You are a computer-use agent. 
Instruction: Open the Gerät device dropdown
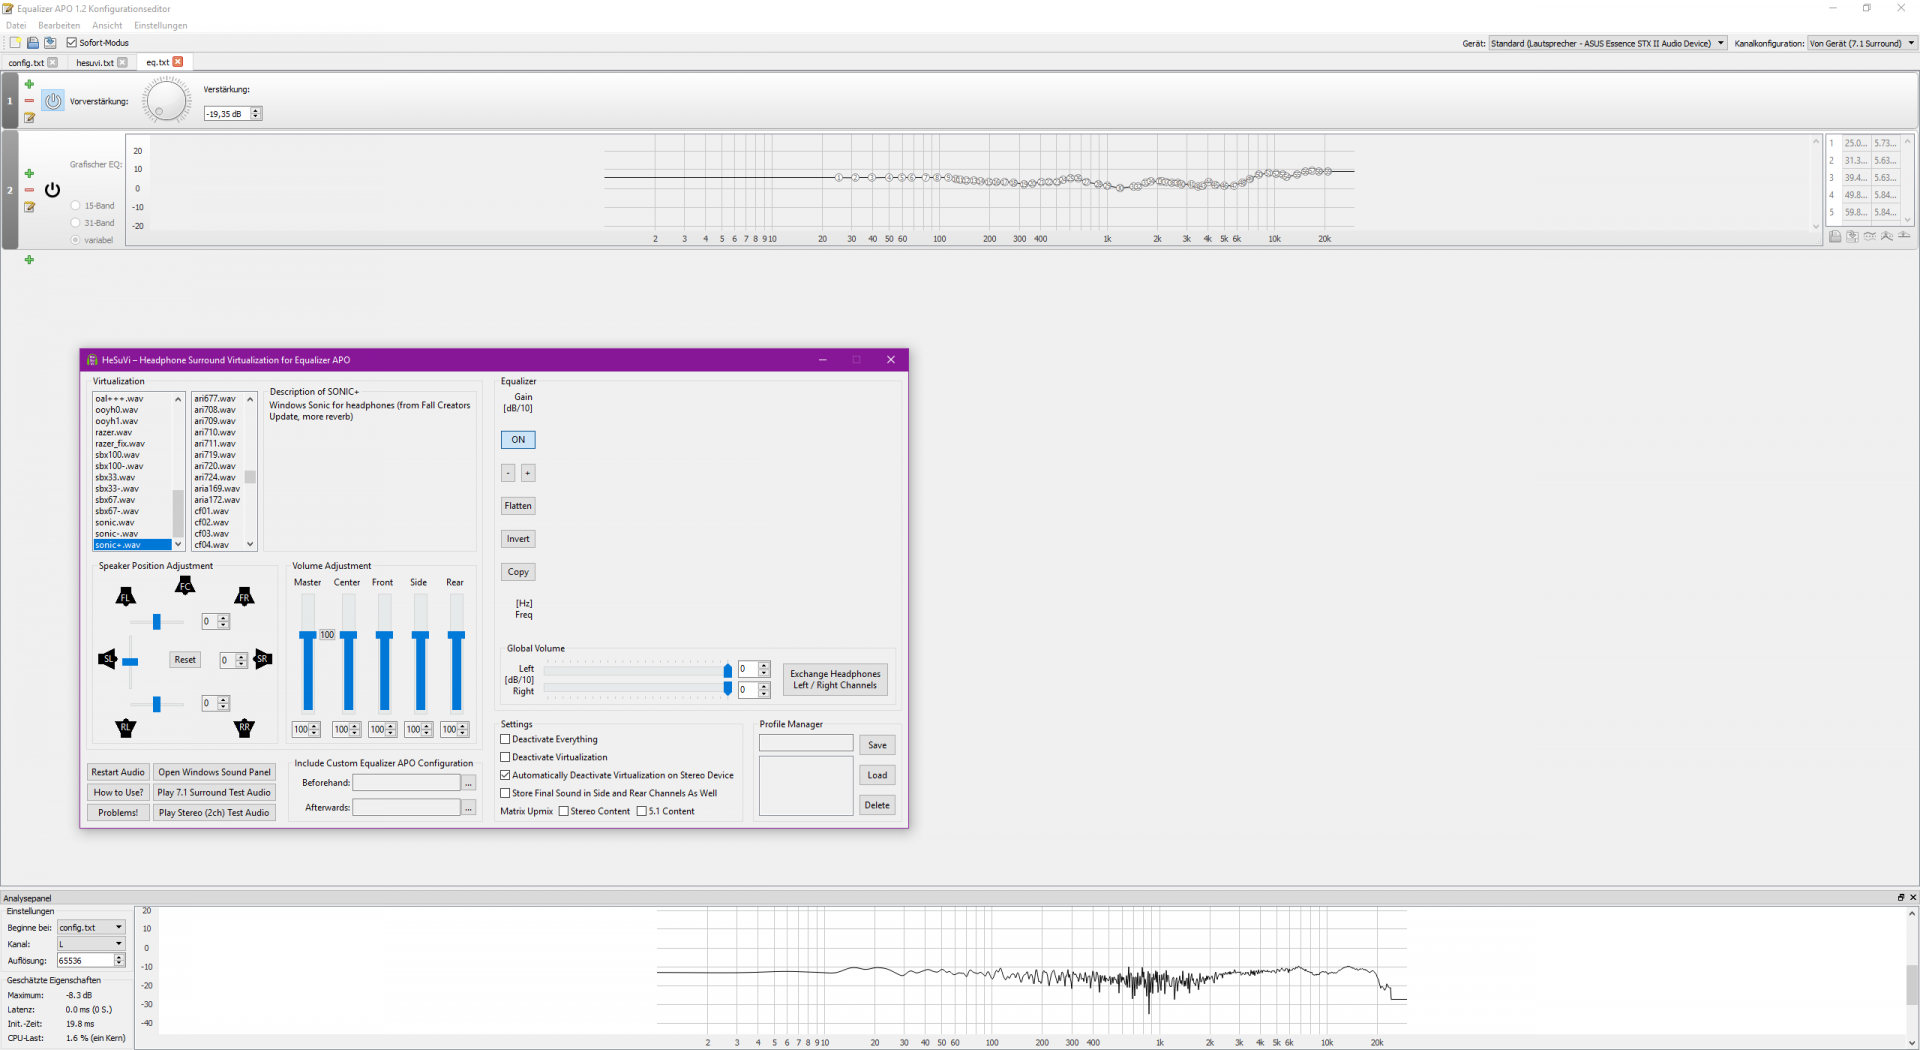(x=1607, y=44)
